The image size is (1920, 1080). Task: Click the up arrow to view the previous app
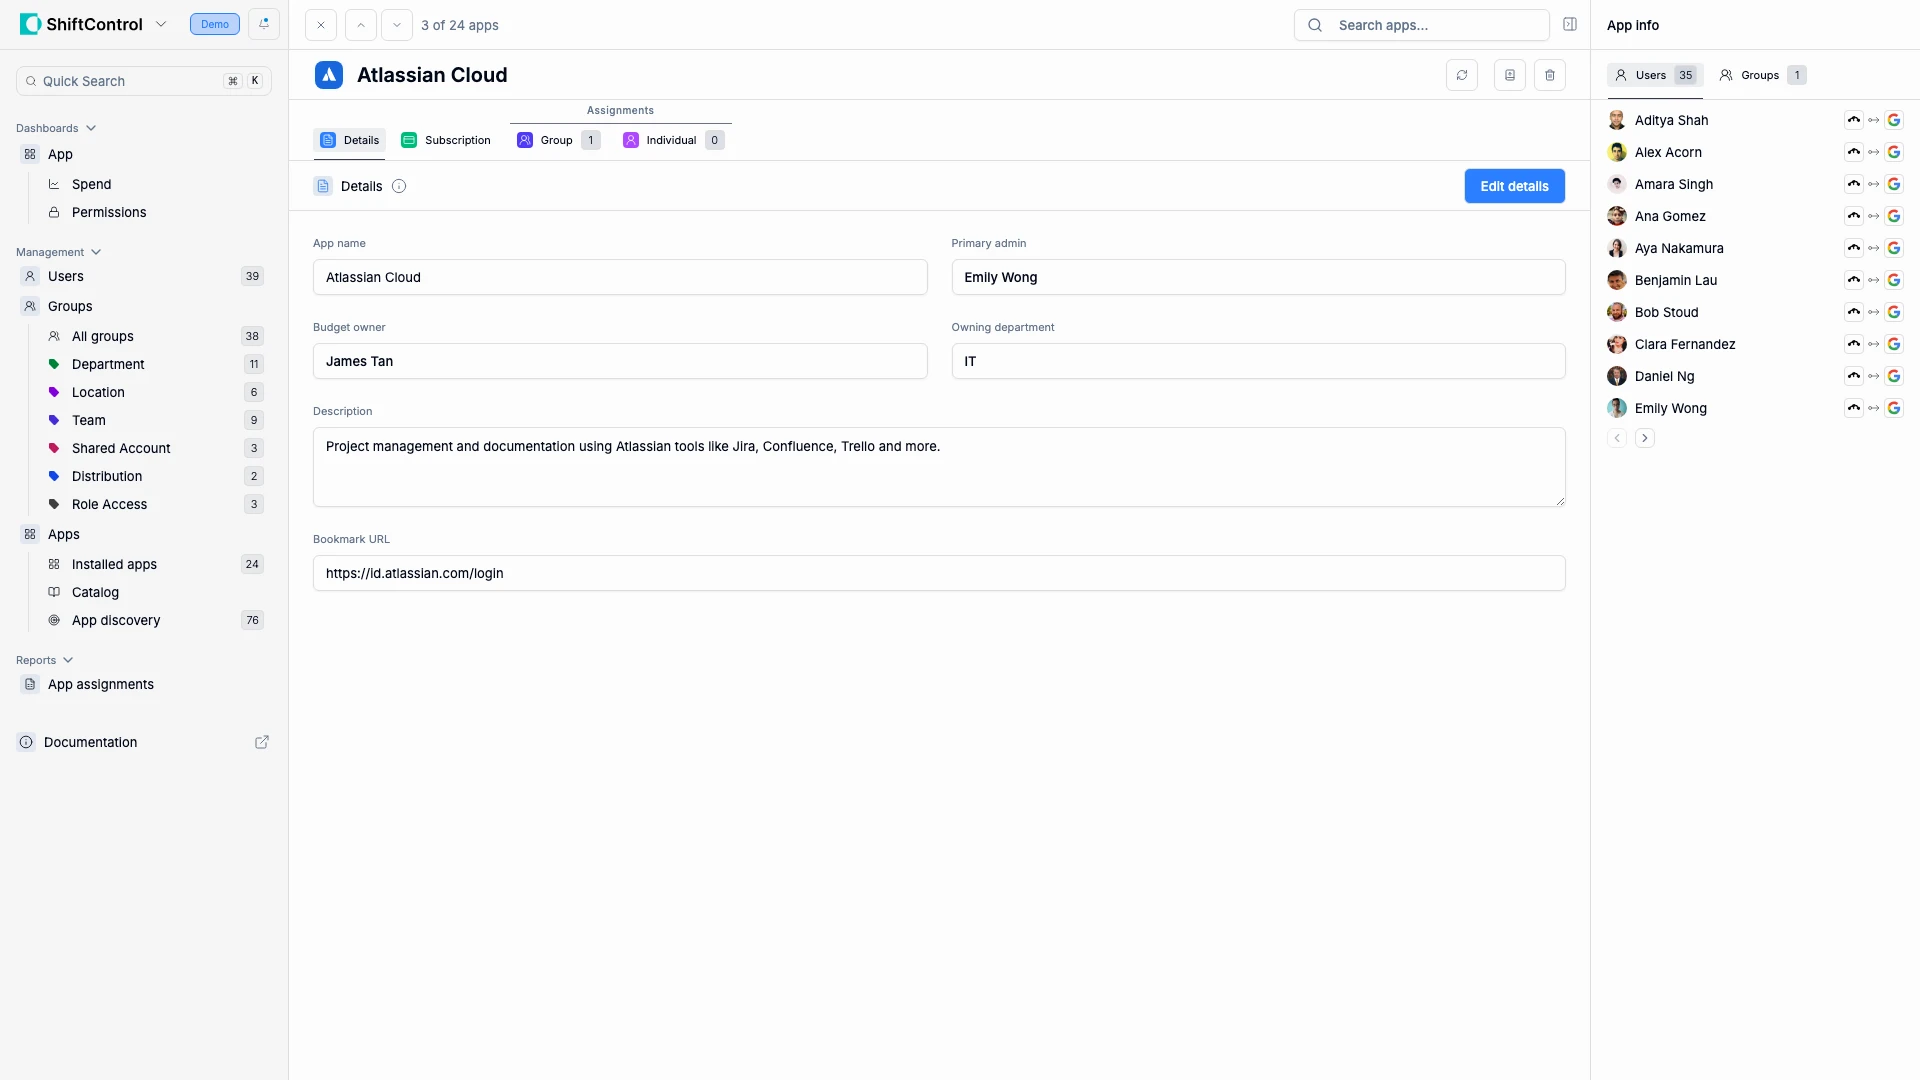click(360, 25)
